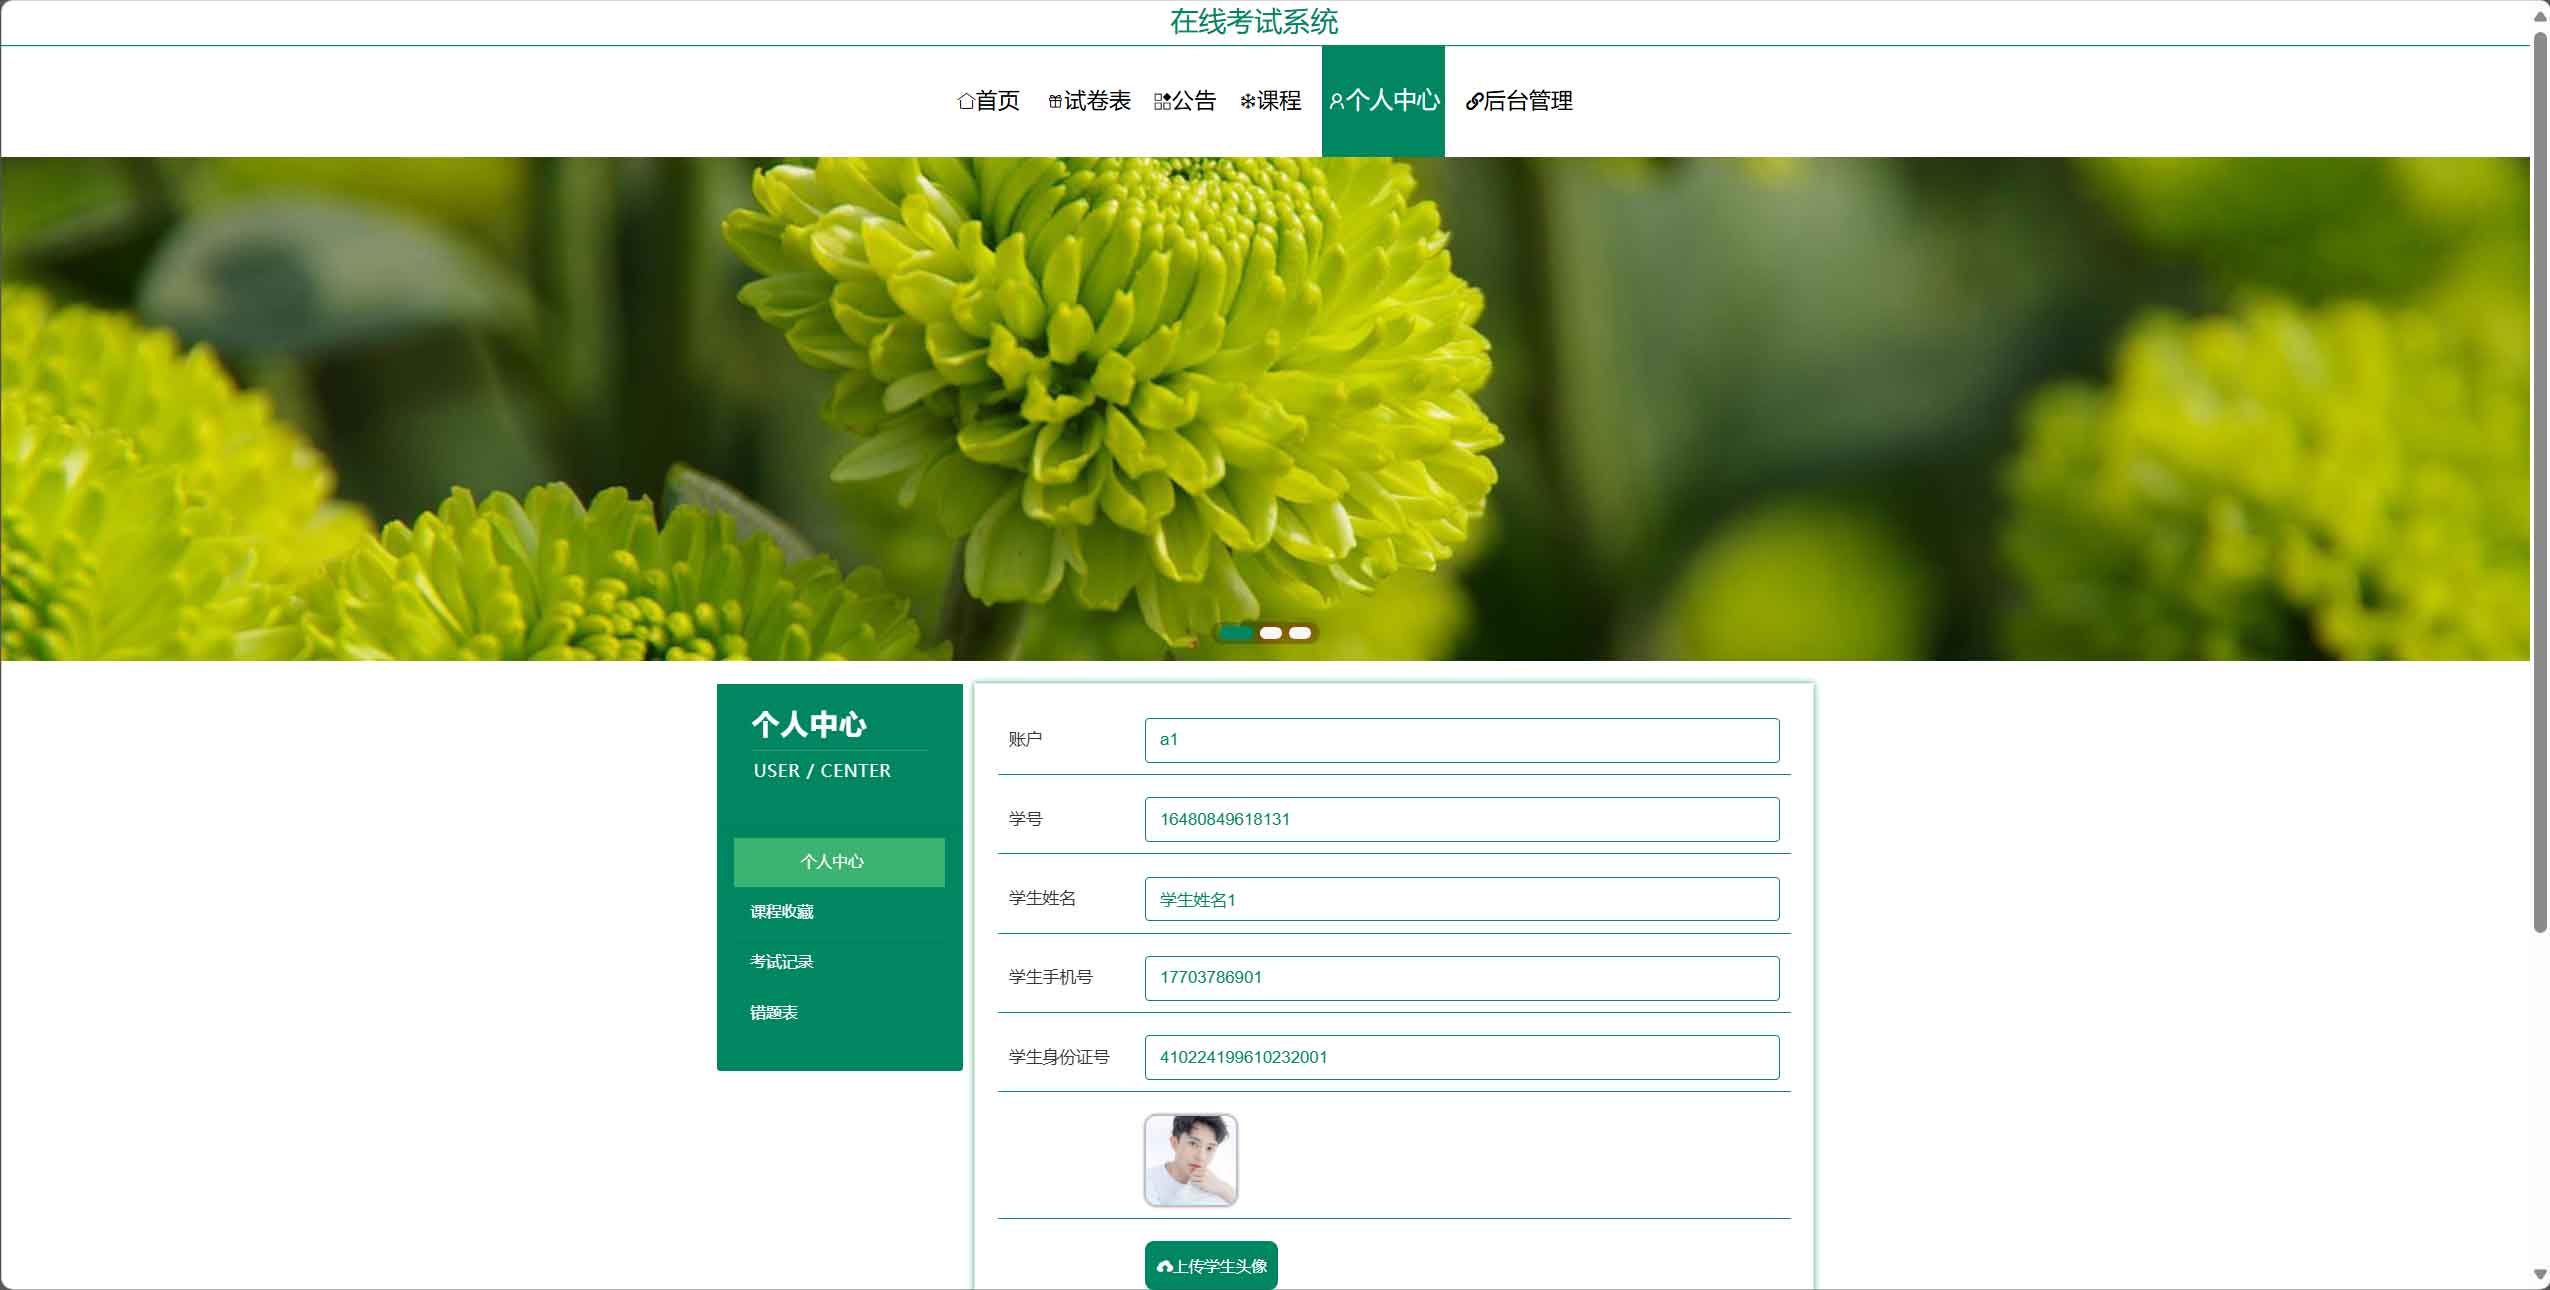
Task: Select the 个人中心 tab in top navigation
Action: tap(1384, 101)
